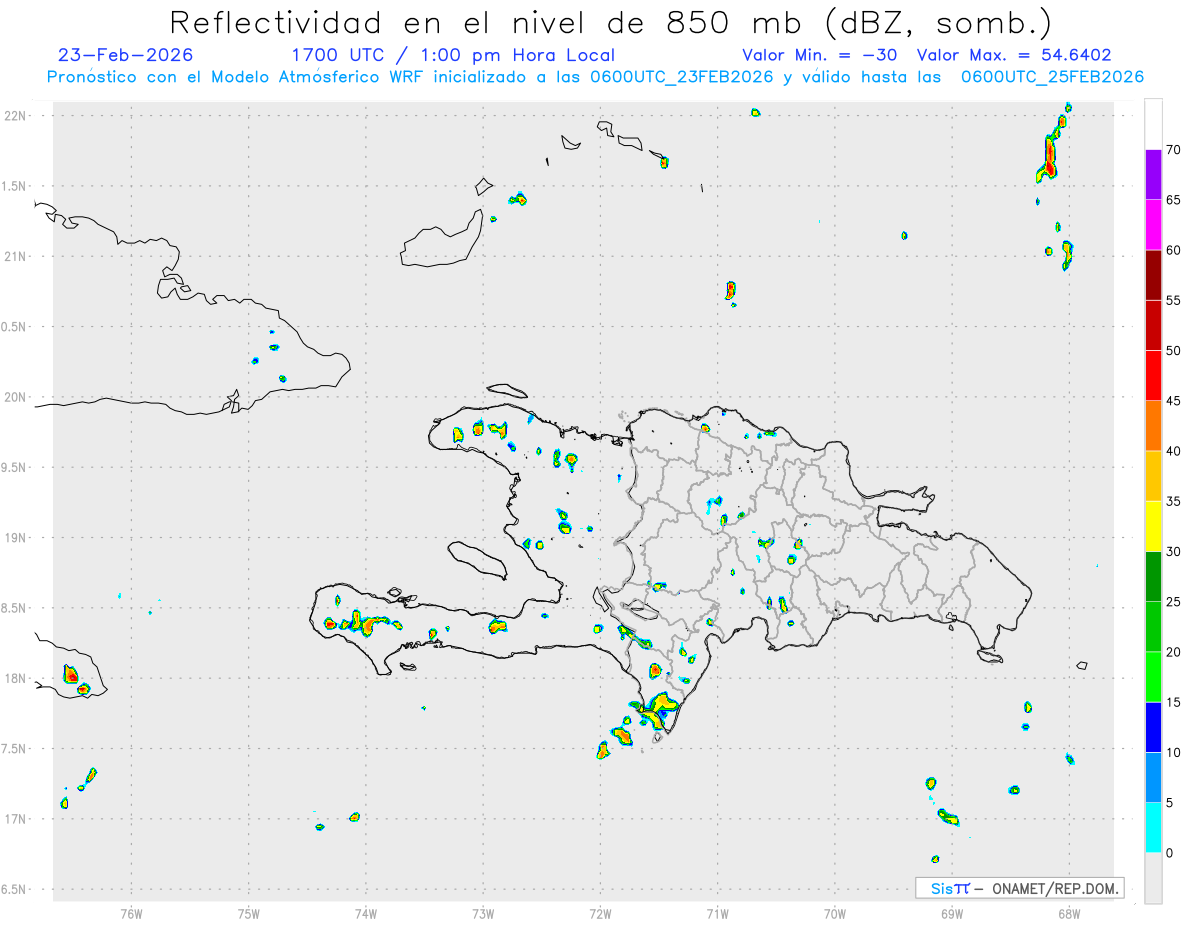Click the "22N" latitude label
The image size is (1200, 927).
15,116
